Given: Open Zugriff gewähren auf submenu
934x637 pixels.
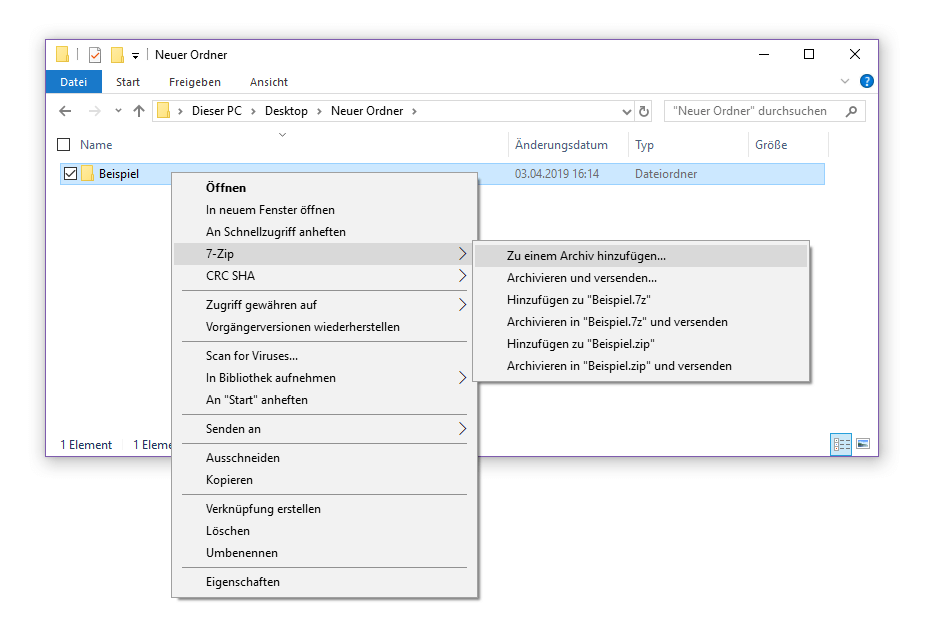Looking at the screenshot, I should pos(325,305).
